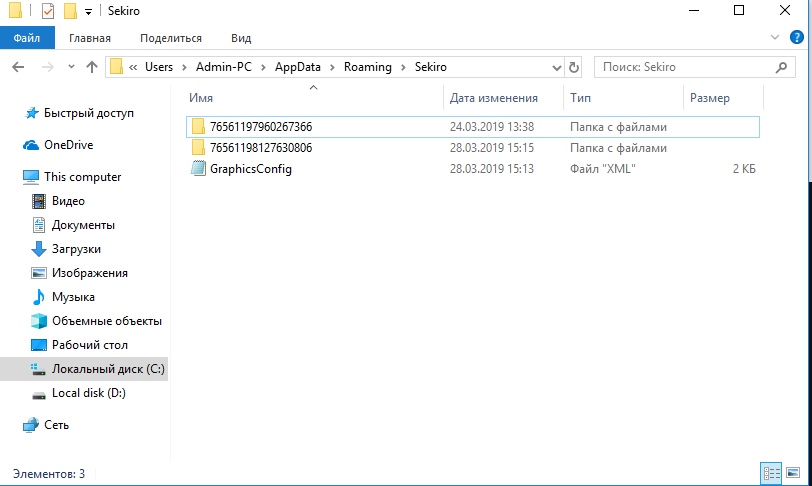Select folder 76561198127630806
Image resolution: width=812 pixels, height=486 pixels.
click(x=473, y=148)
